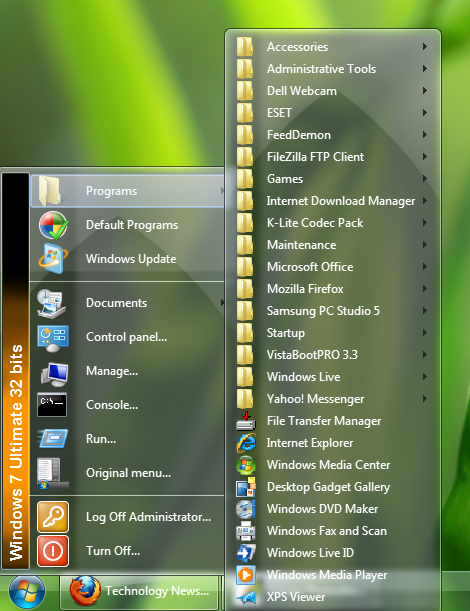
Task: Click the Desktop Gadget Gallery icon
Action: [246, 487]
